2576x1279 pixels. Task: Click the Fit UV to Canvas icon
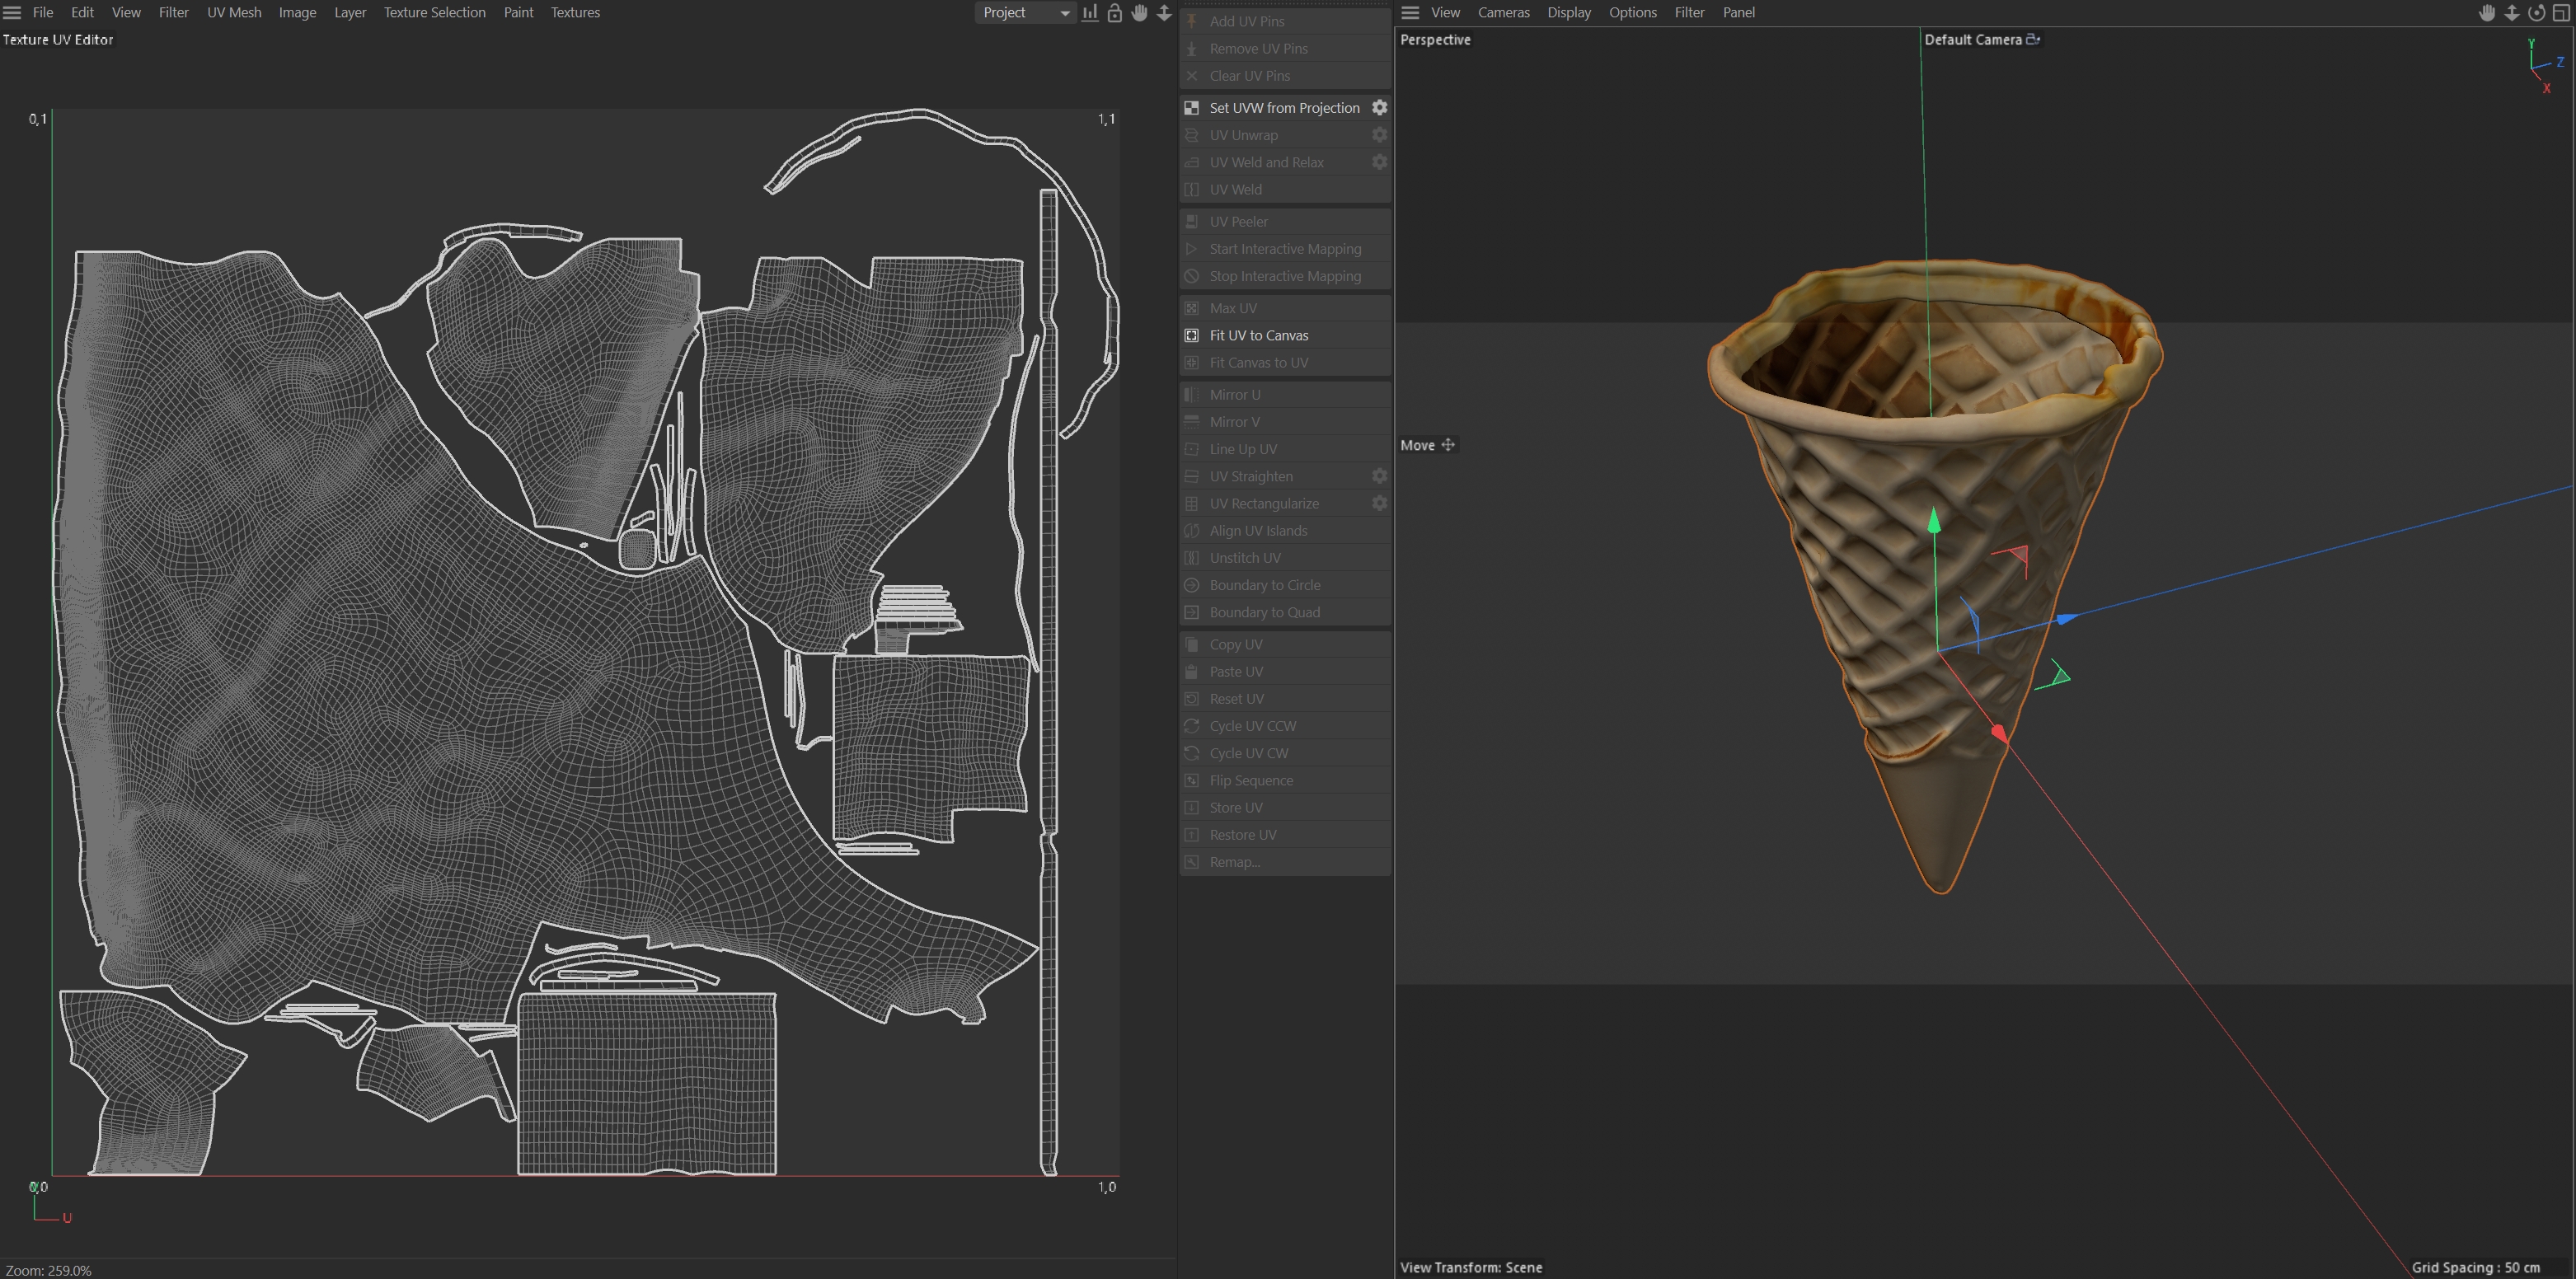[x=1192, y=335]
